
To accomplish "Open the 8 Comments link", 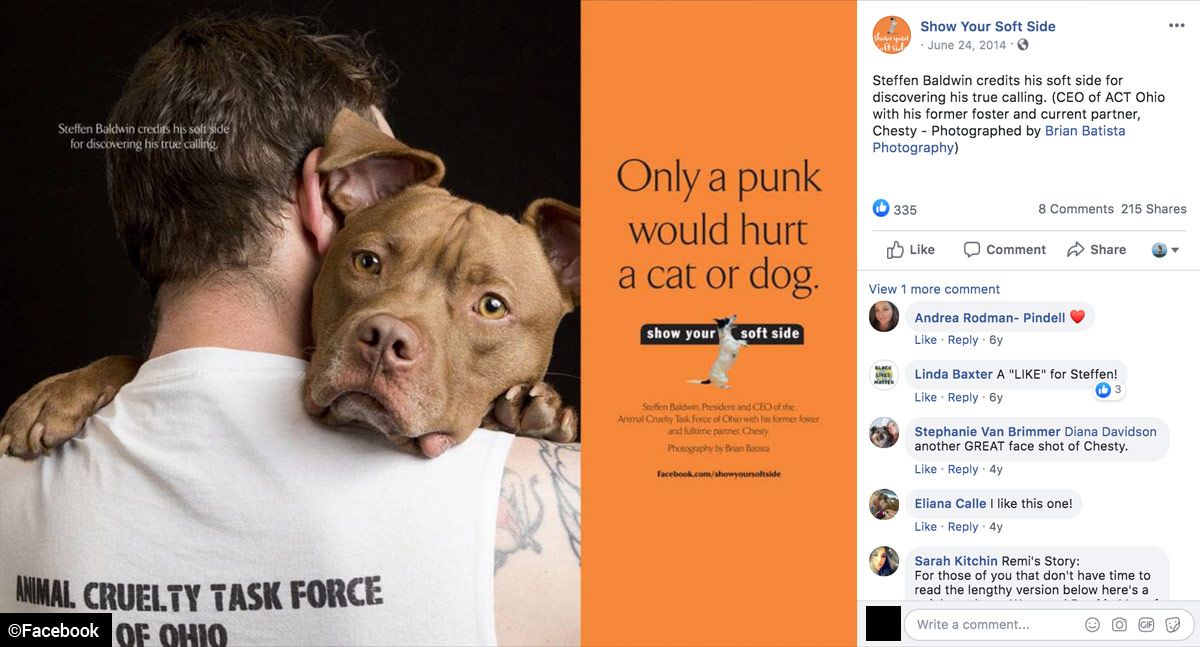I will coord(1076,209).
